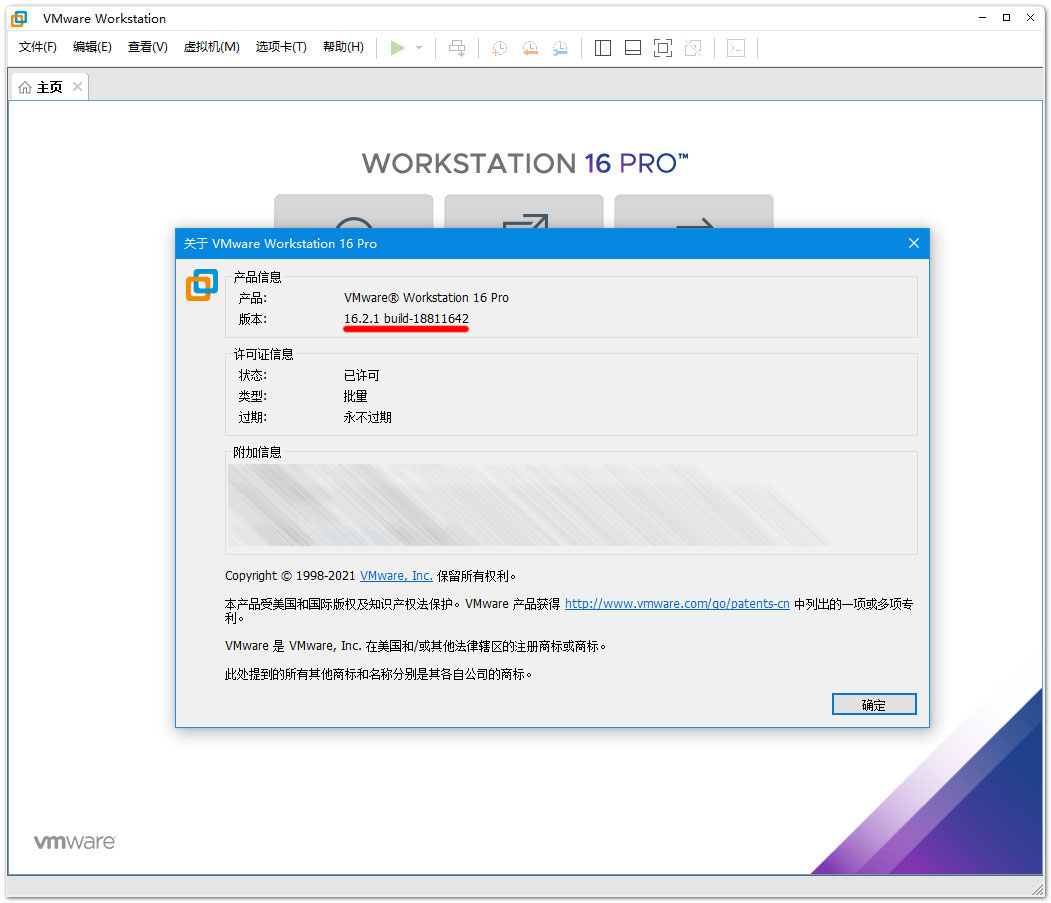Image resolution: width=1051 pixels, height=903 pixels.
Task: Click the VMware logo icon in About dialog
Action: click(202, 285)
